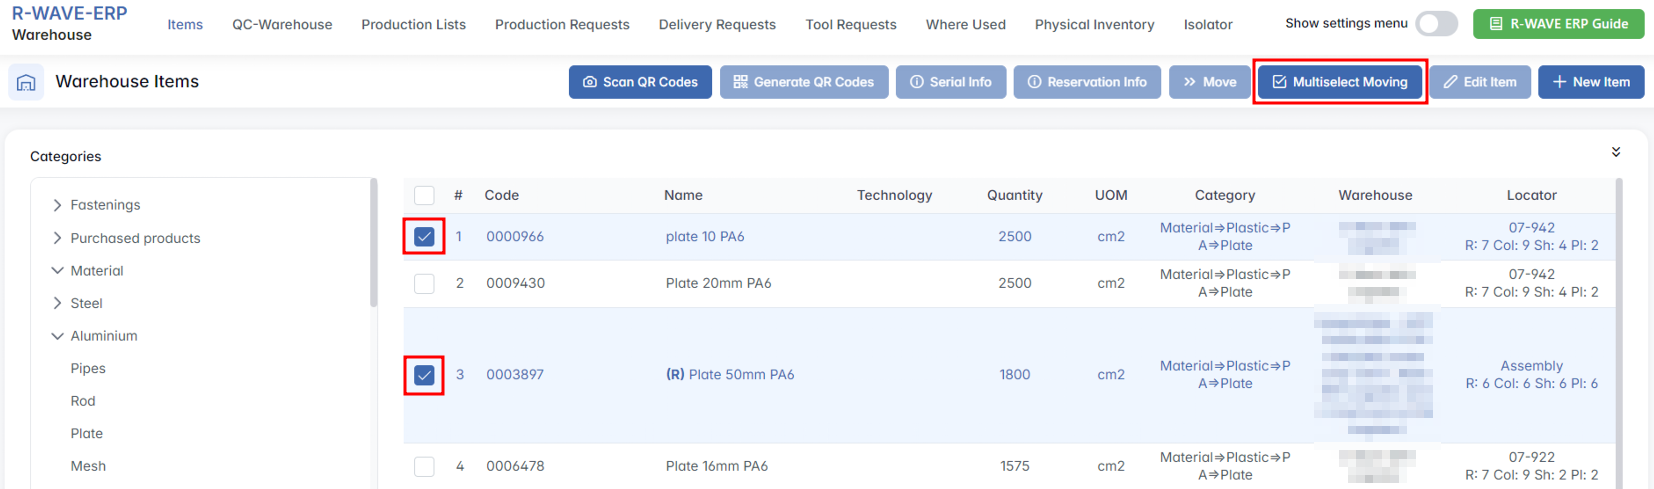Screen dimensions: 1654x489
Task: Check the checkbox for Plate 20mm PA6
Action: point(424,284)
